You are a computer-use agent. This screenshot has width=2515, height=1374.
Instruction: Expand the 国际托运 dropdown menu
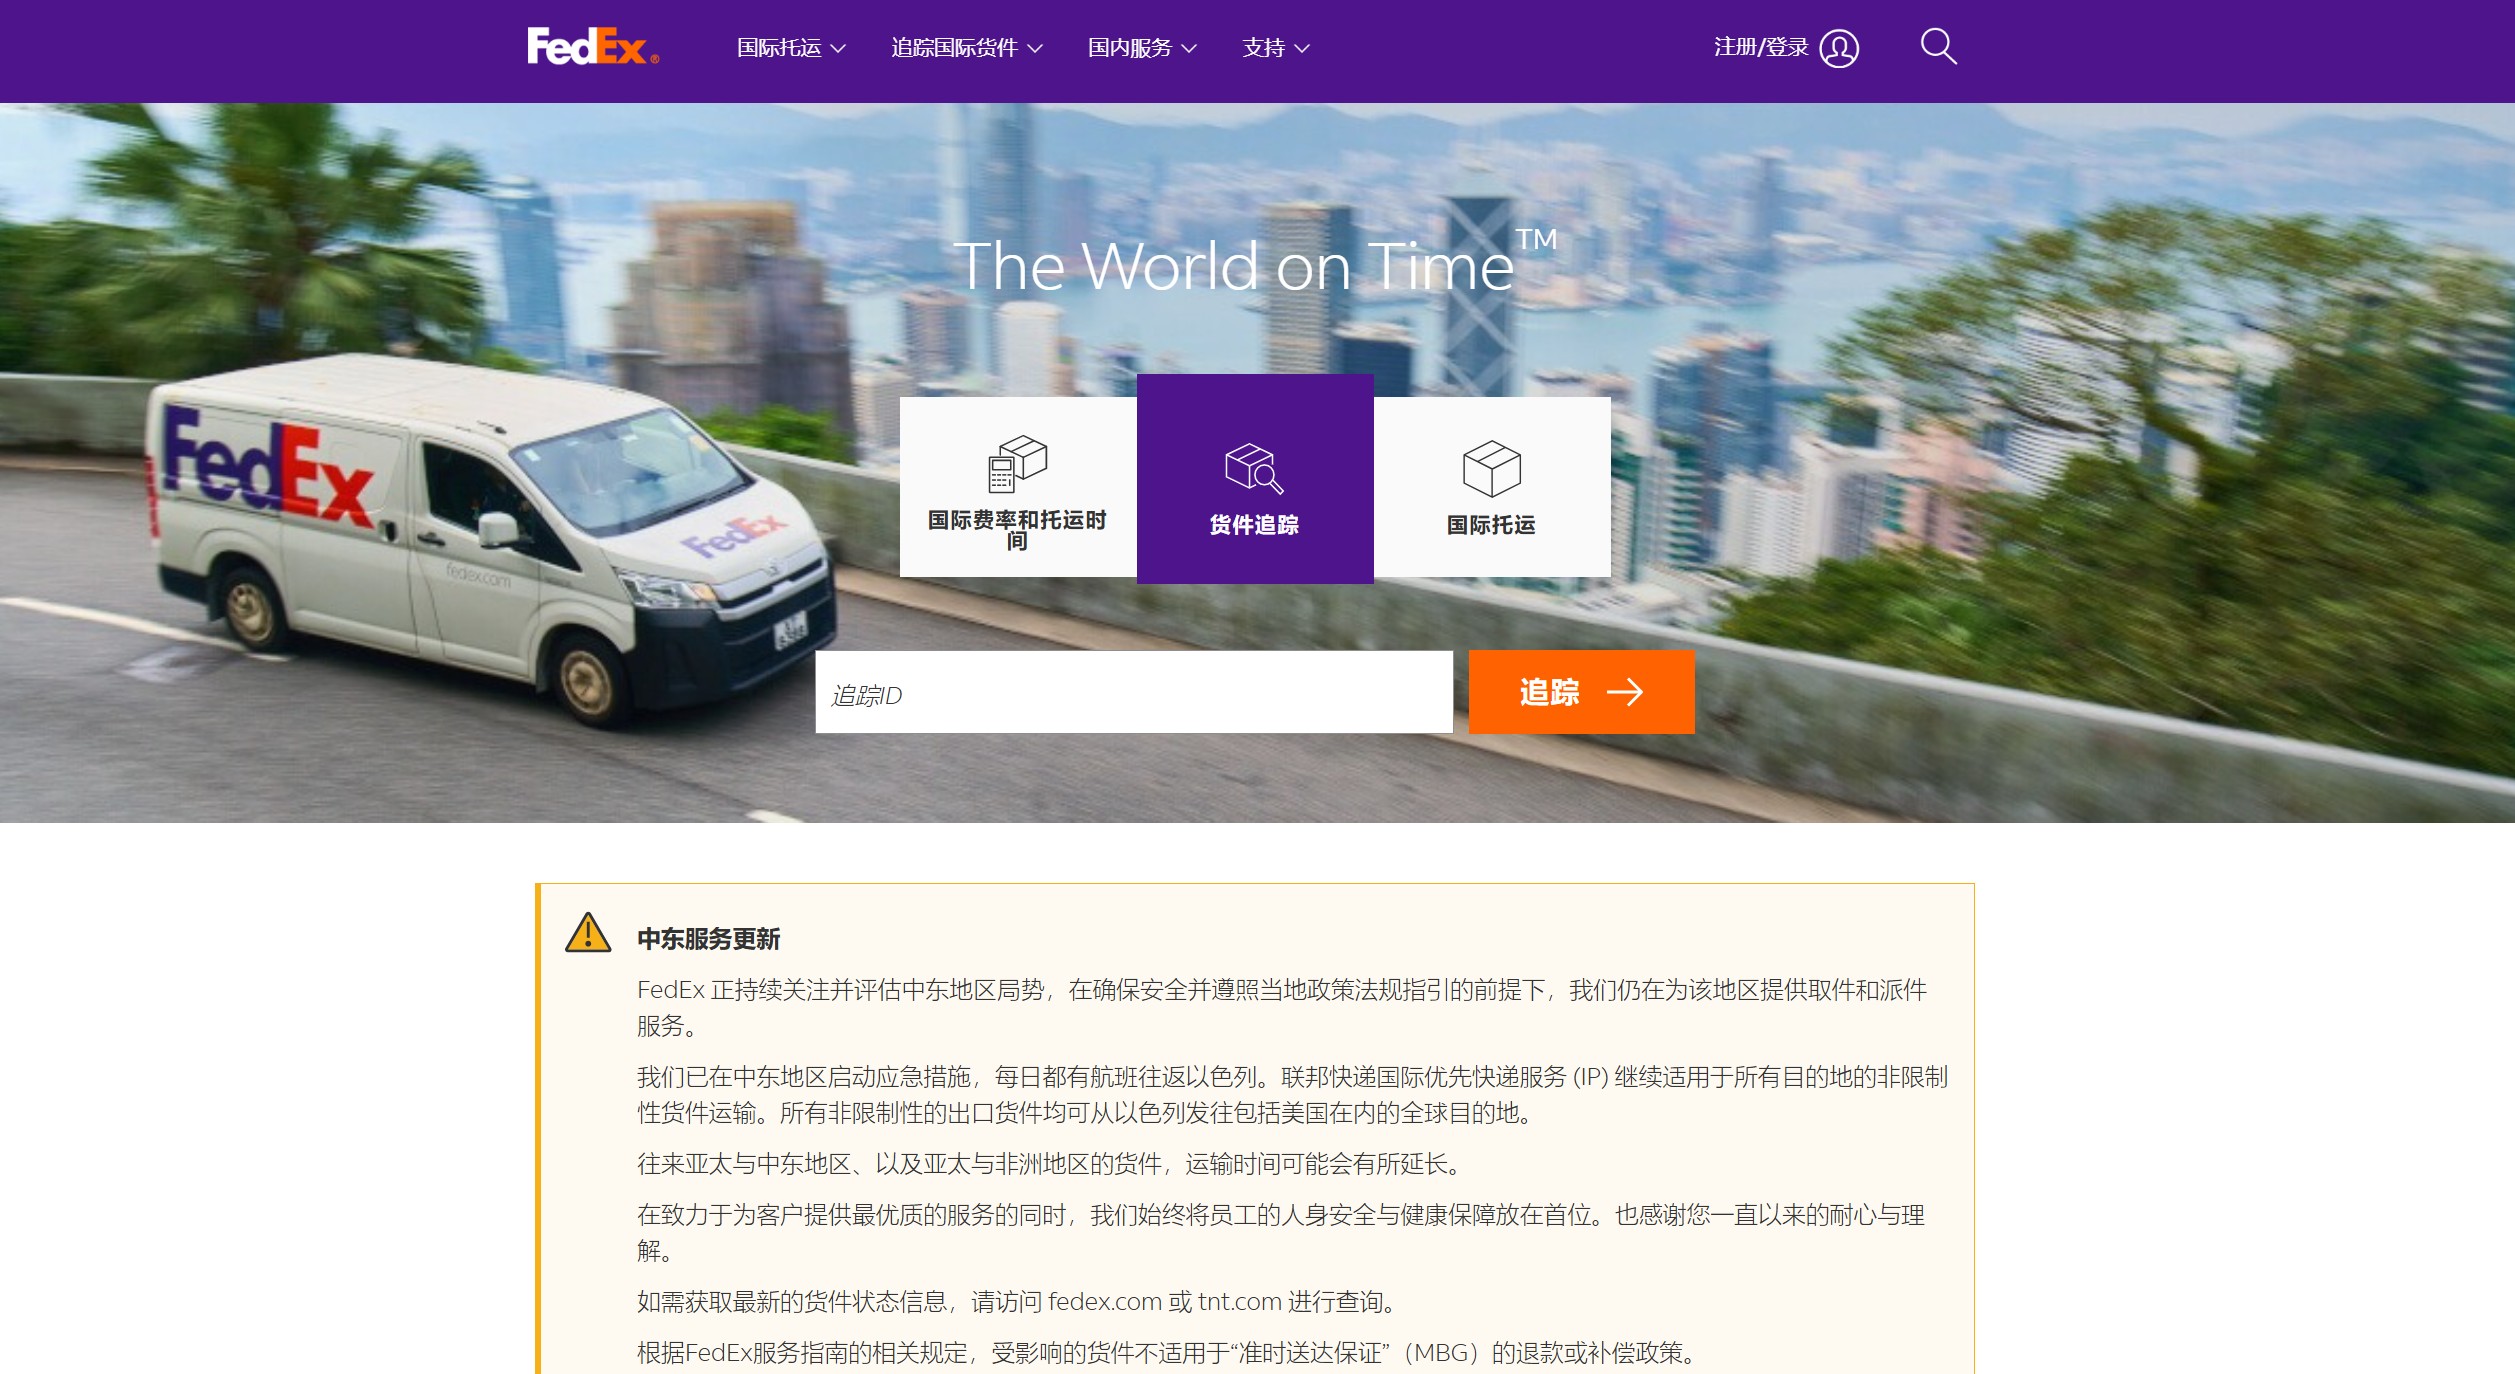(x=791, y=48)
